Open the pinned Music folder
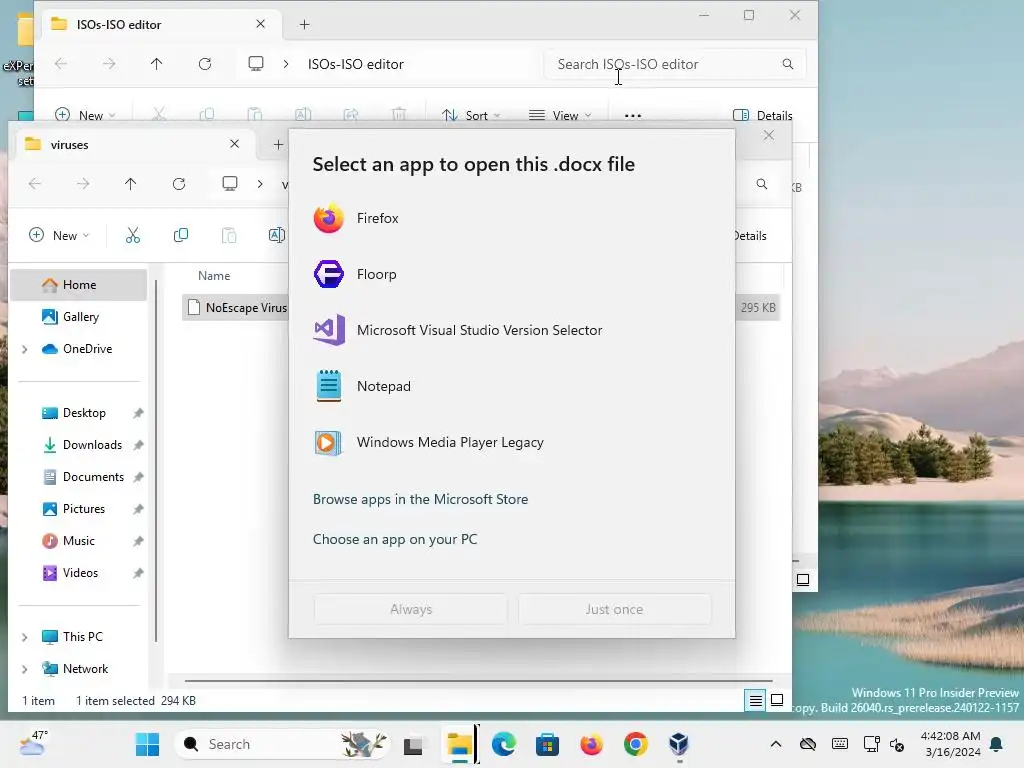The height and width of the screenshot is (768, 1024). point(78,541)
